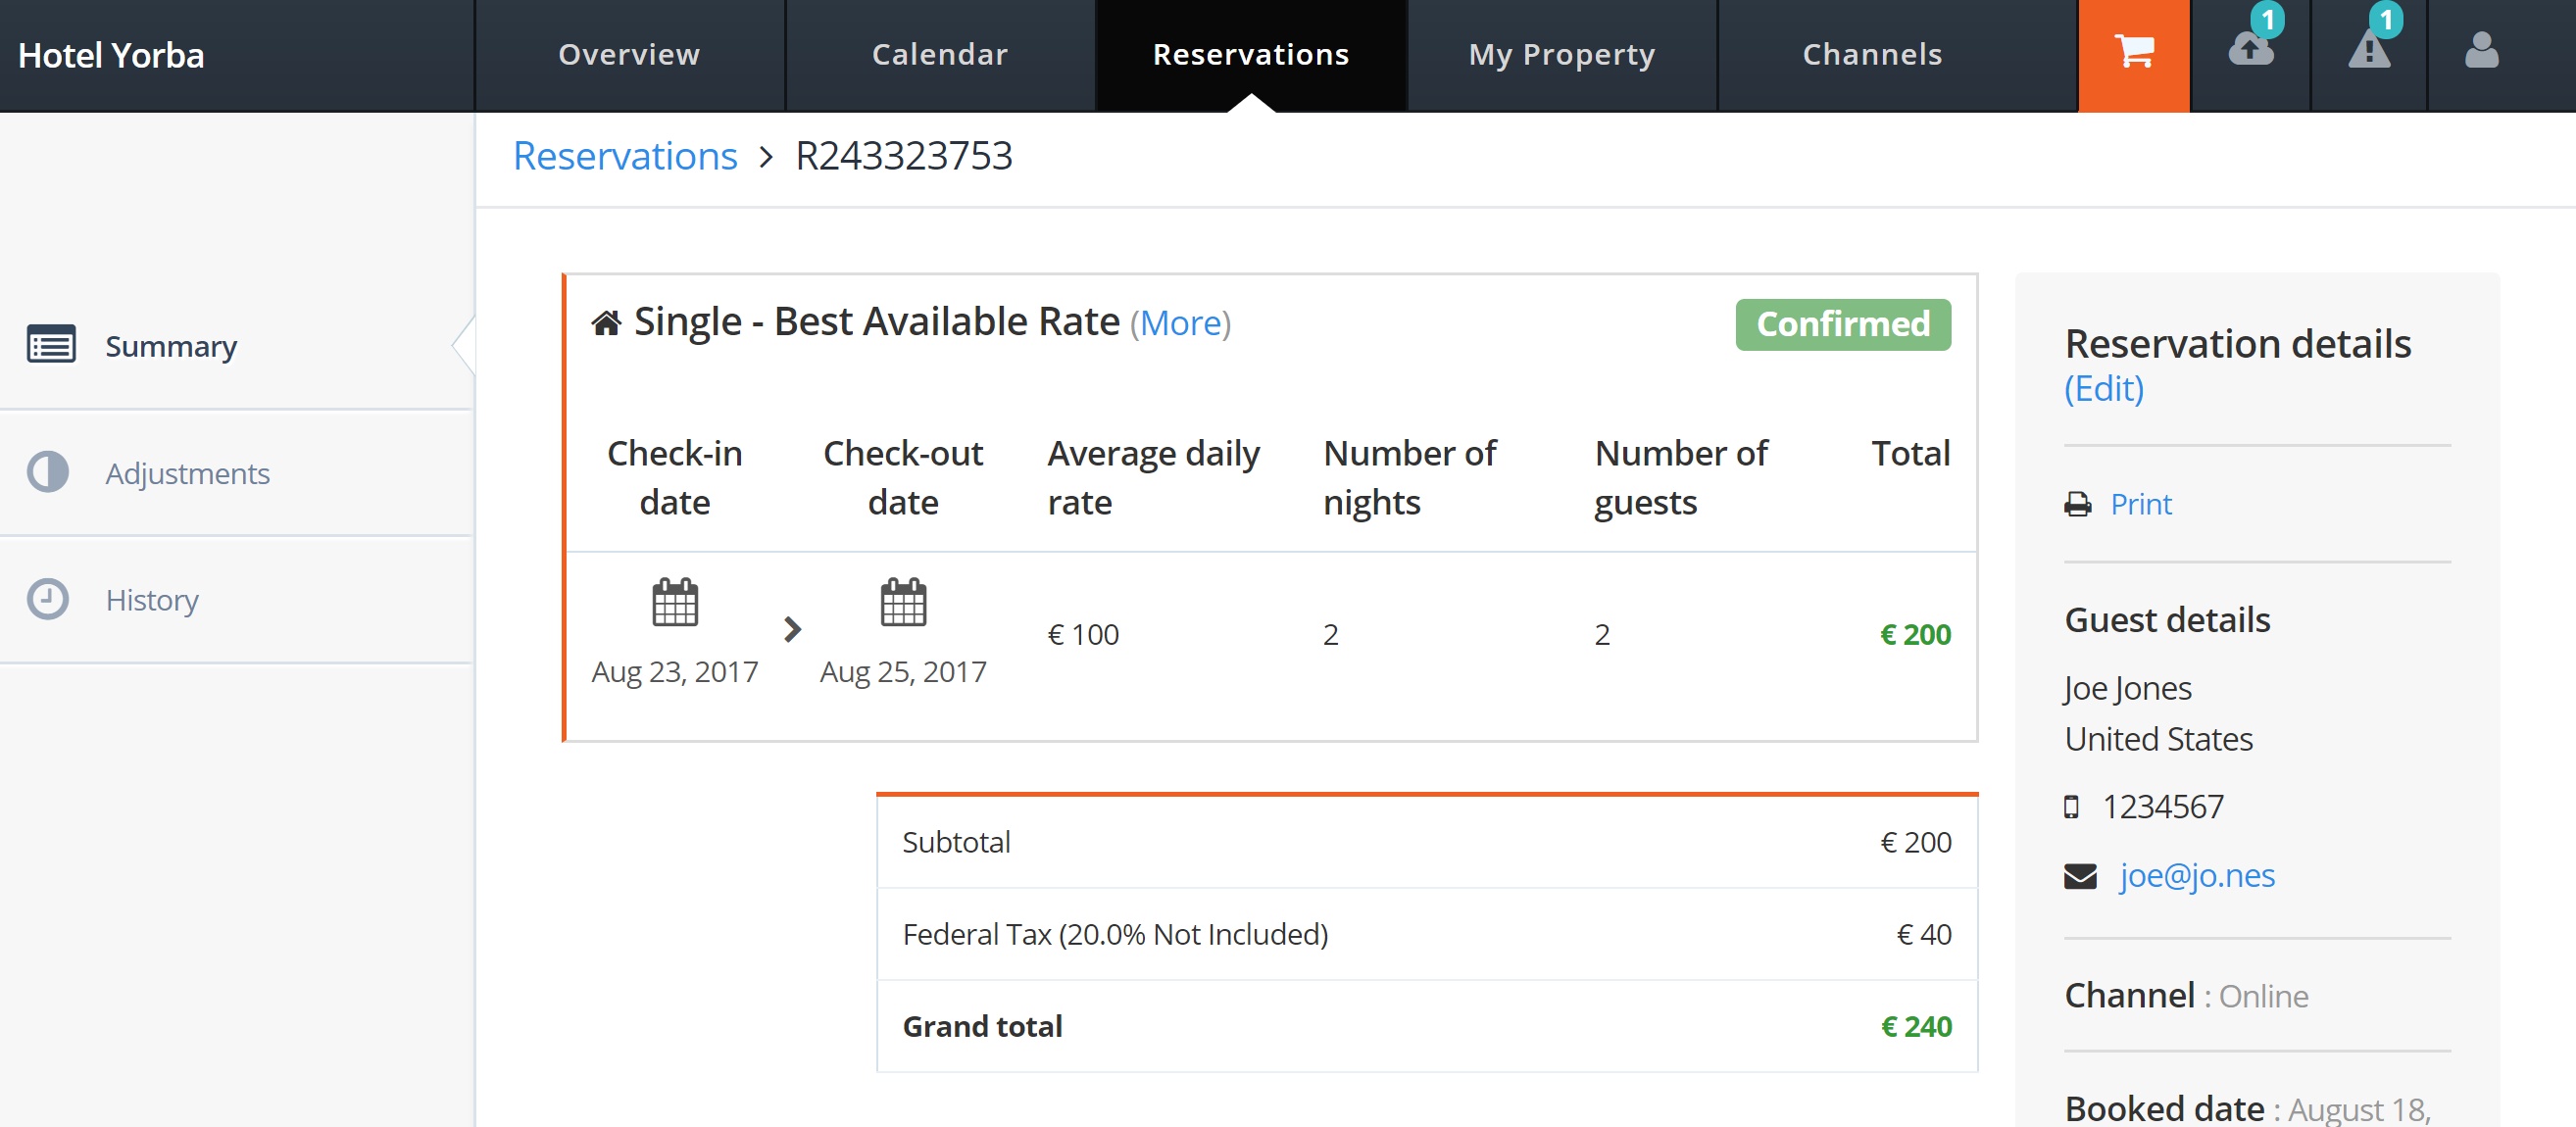The image size is (2576, 1127).
Task: Click the reservation number R243323753
Action: click(903, 156)
